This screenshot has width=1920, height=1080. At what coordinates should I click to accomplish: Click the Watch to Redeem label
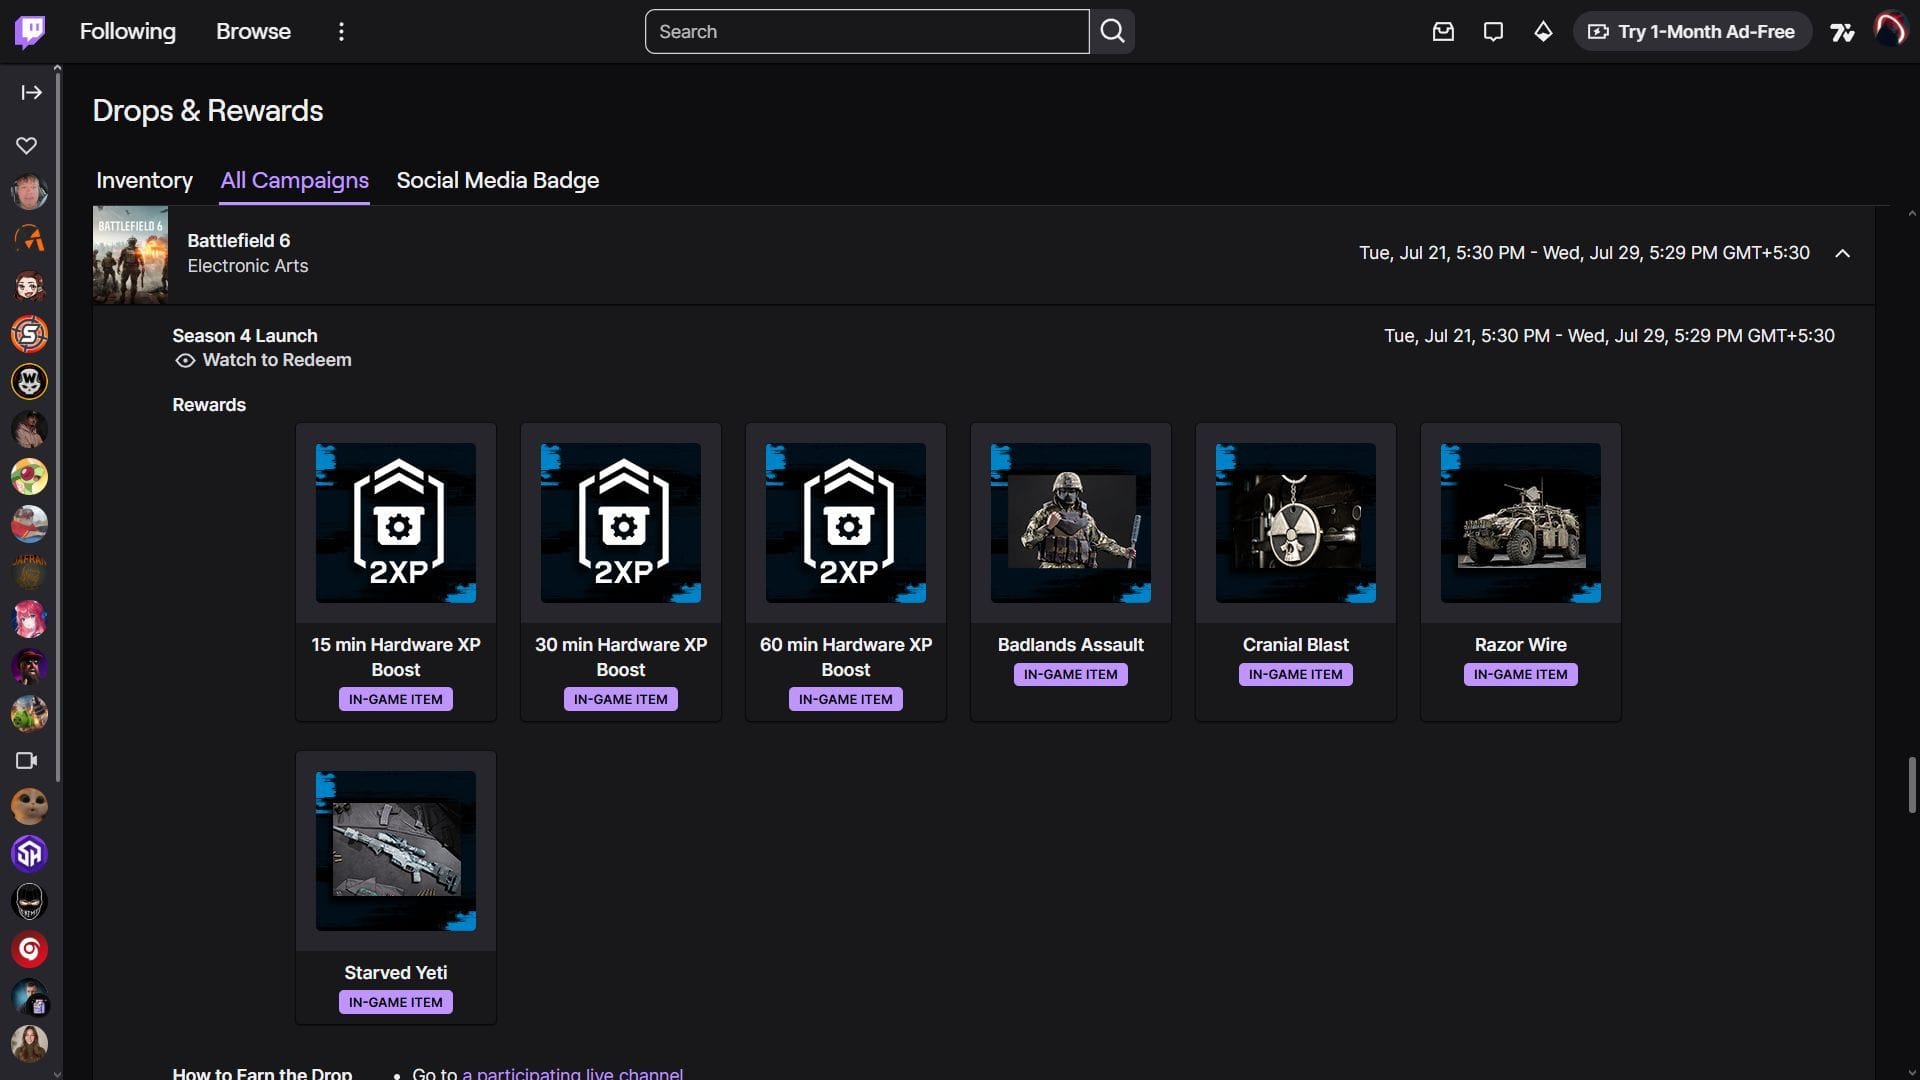(x=277, y=360)
